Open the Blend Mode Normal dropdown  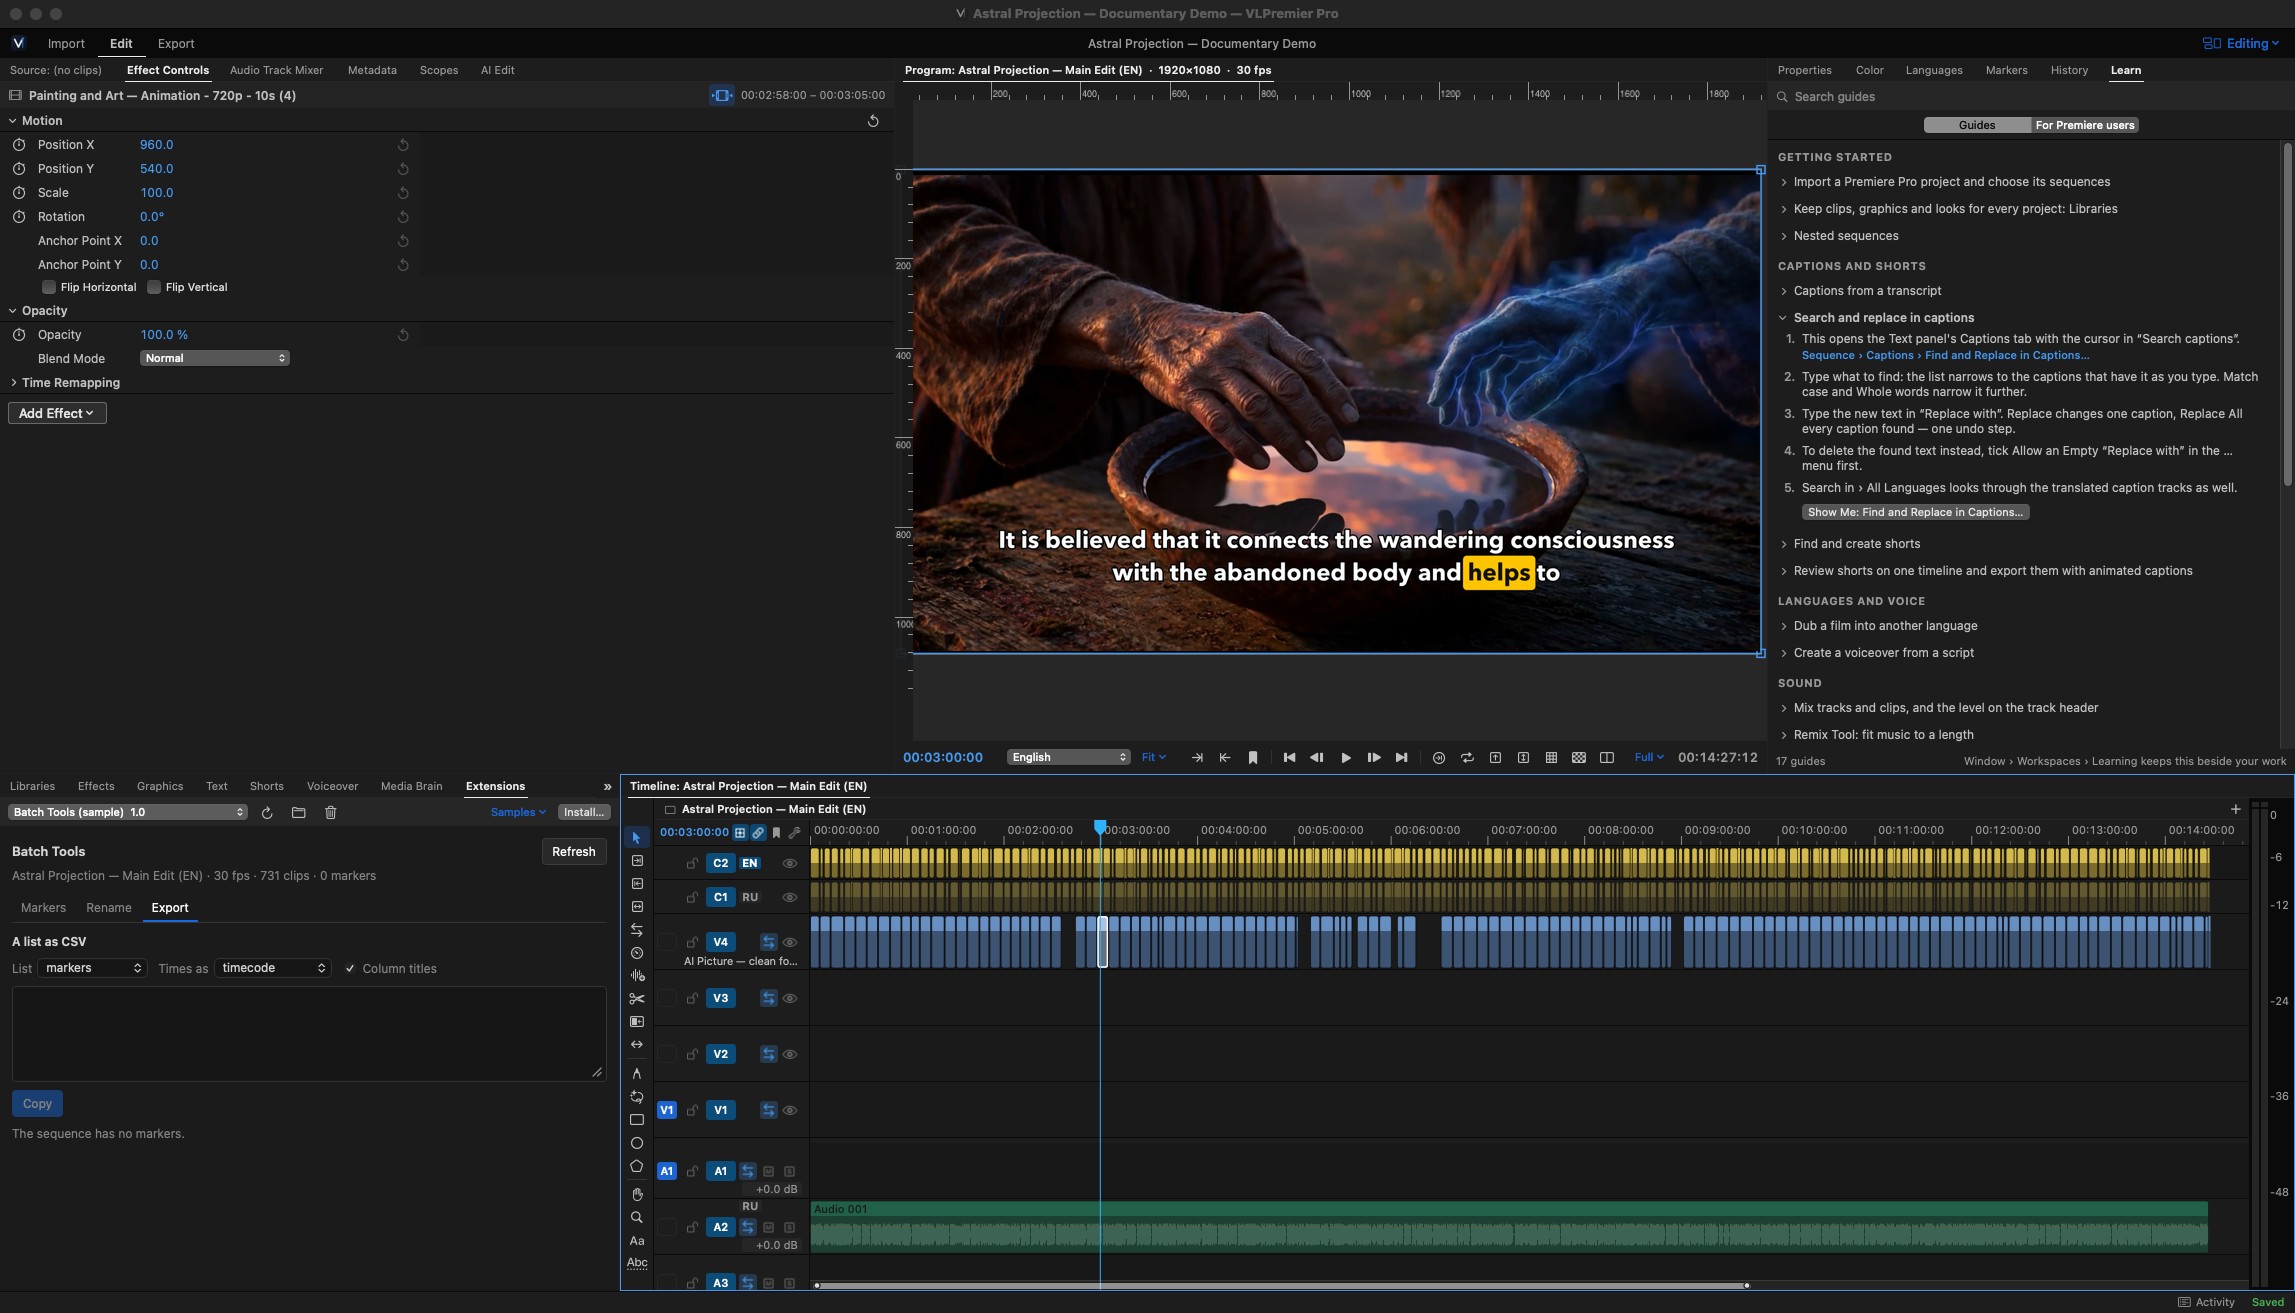coord(214,358)
